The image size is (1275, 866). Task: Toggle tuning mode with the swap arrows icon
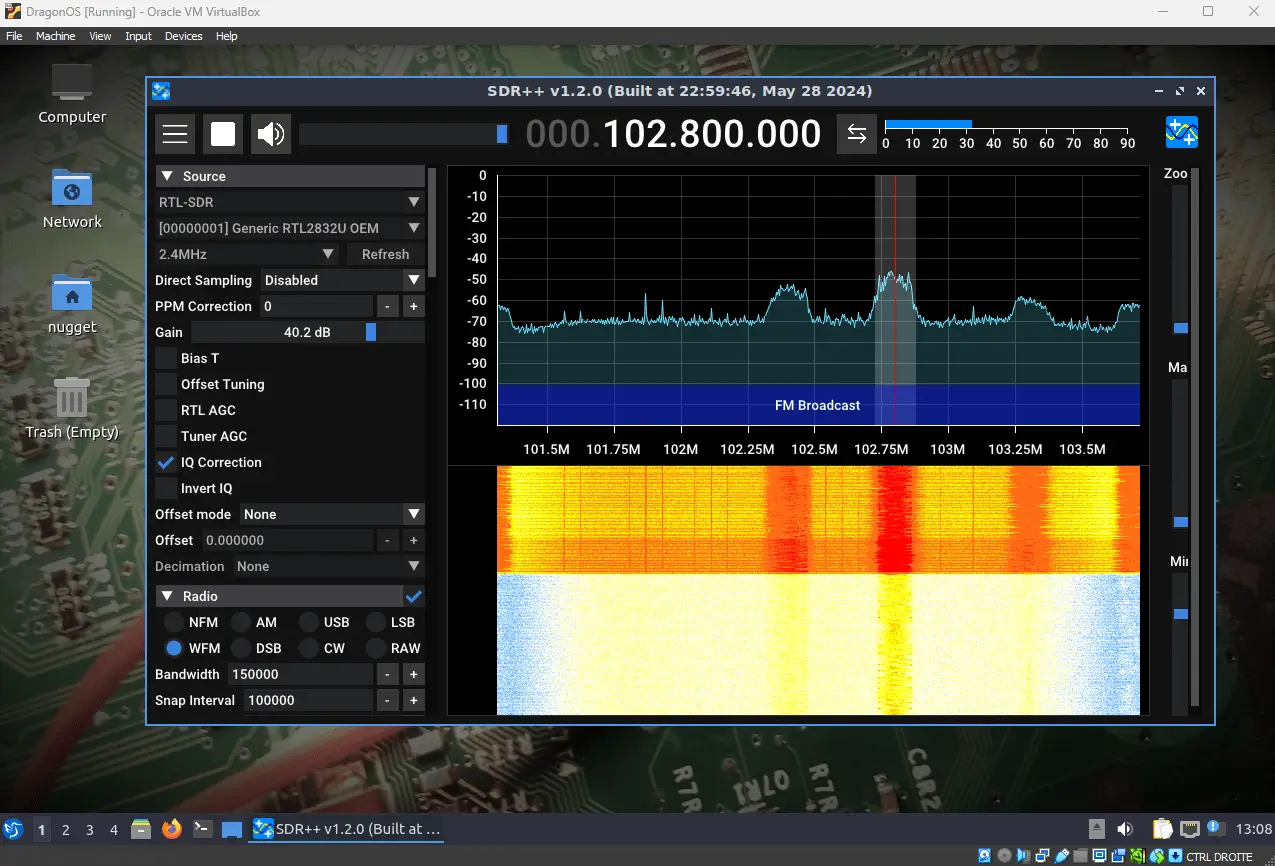(x=856, y=133)
